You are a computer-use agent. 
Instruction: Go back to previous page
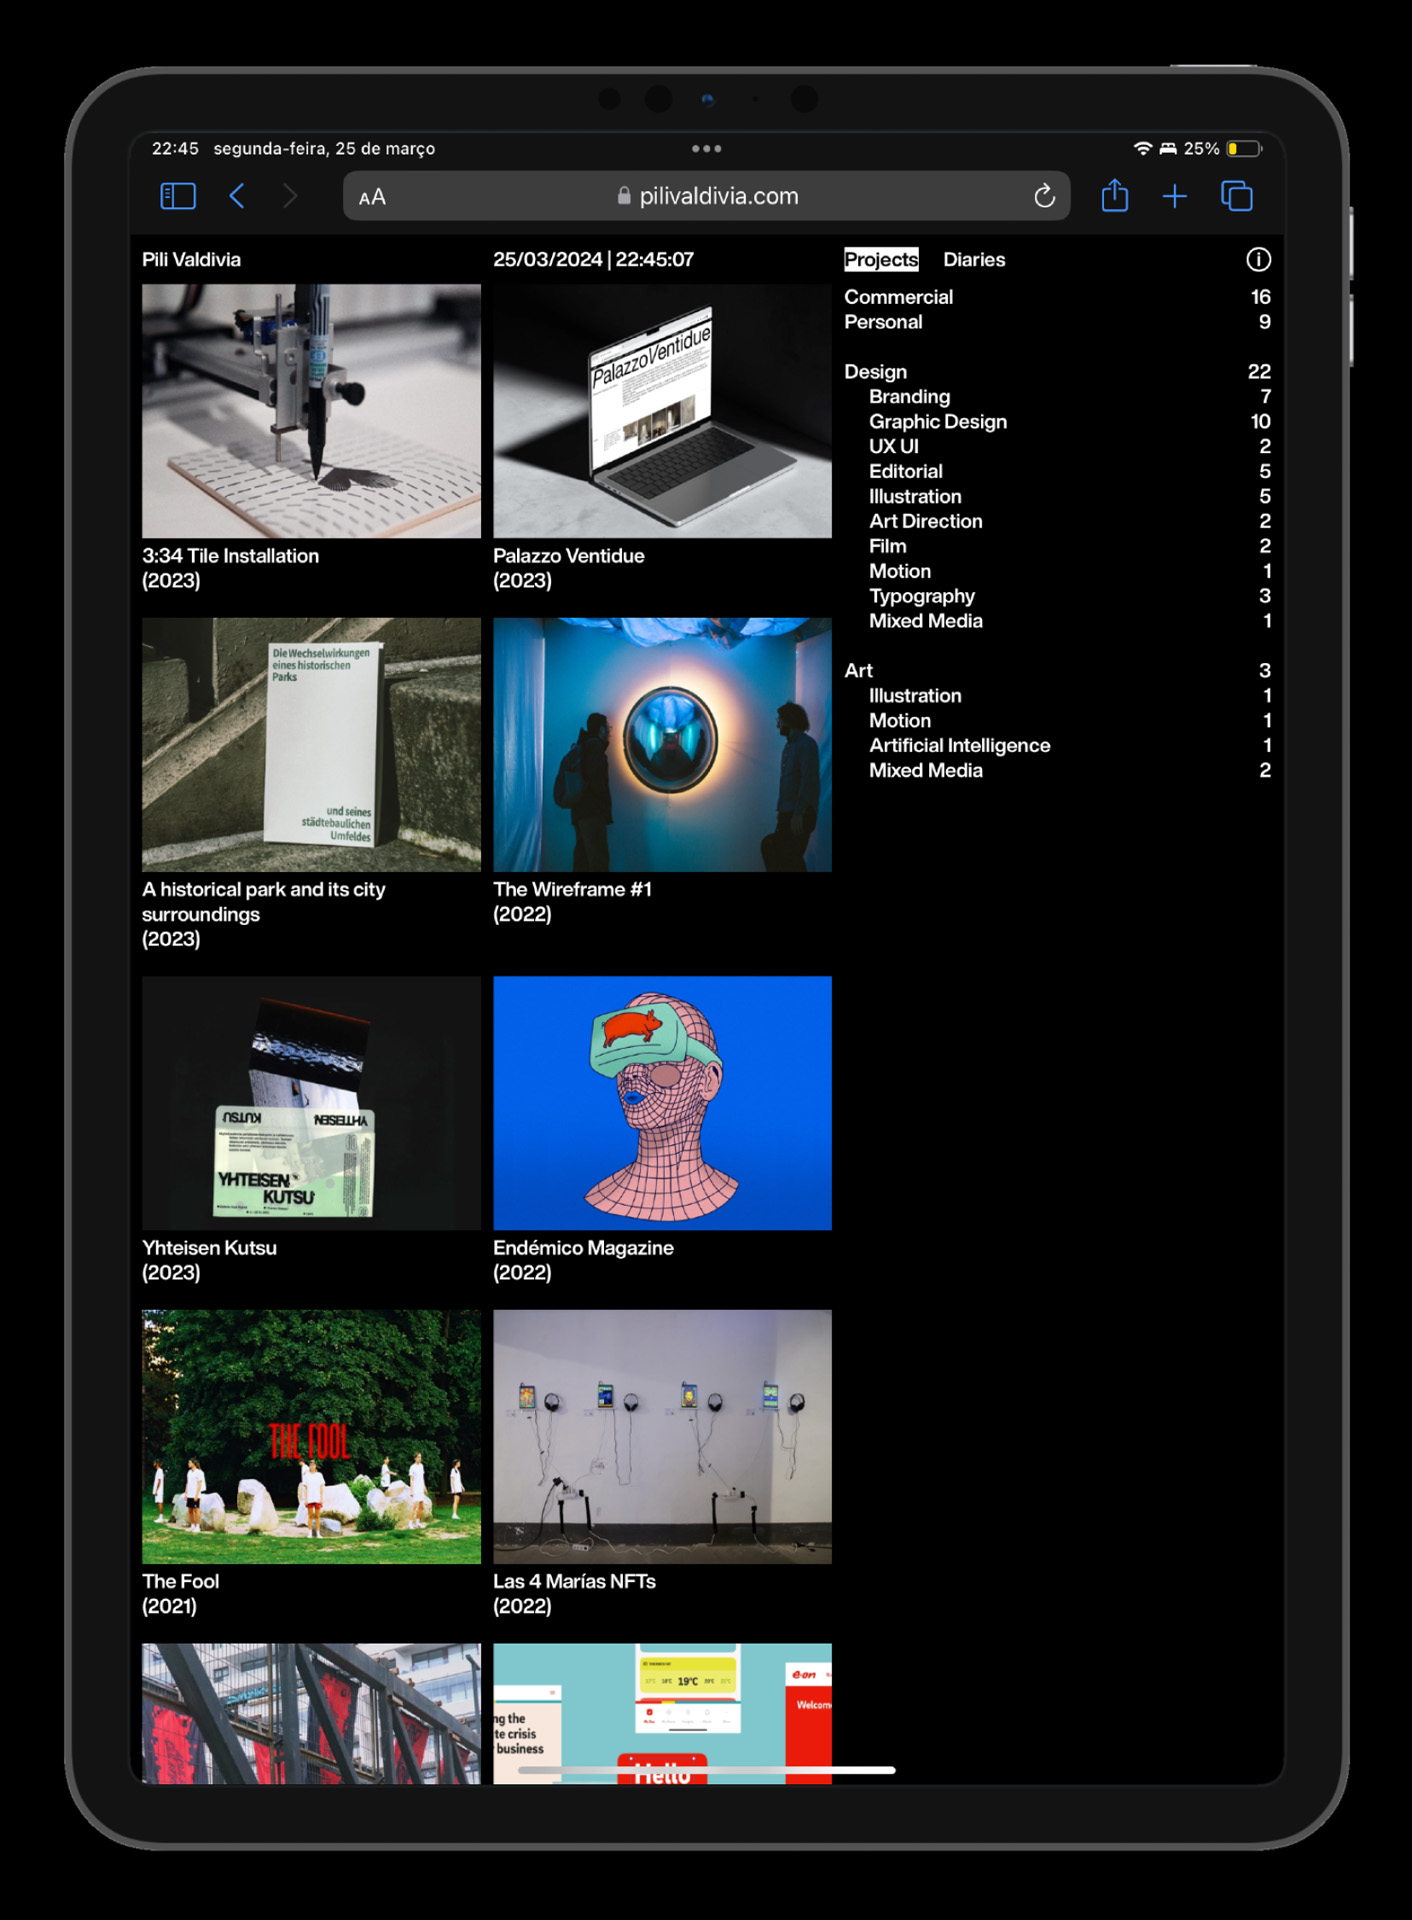coord(237,196)
